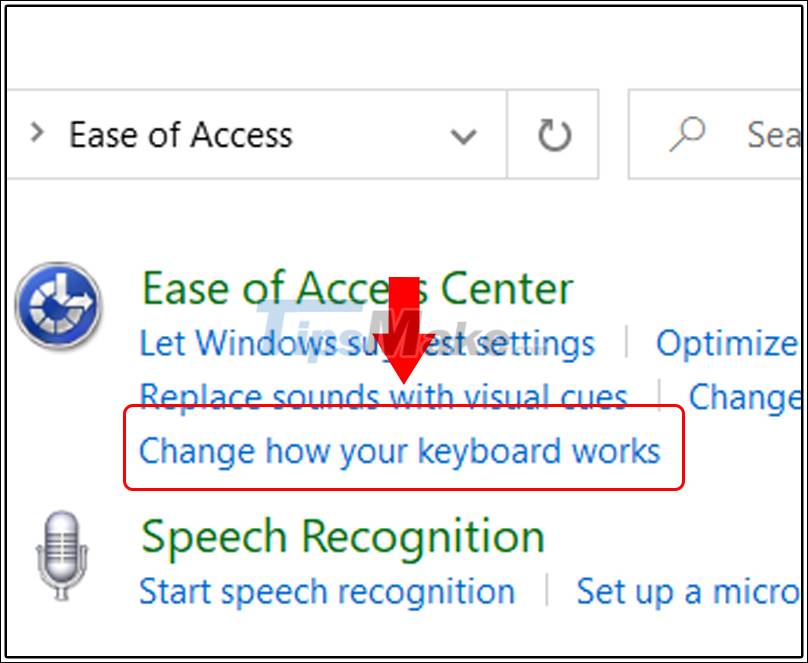Click the magnifier icon in the search box
This screenshot has height=663, width=808.
686,131
